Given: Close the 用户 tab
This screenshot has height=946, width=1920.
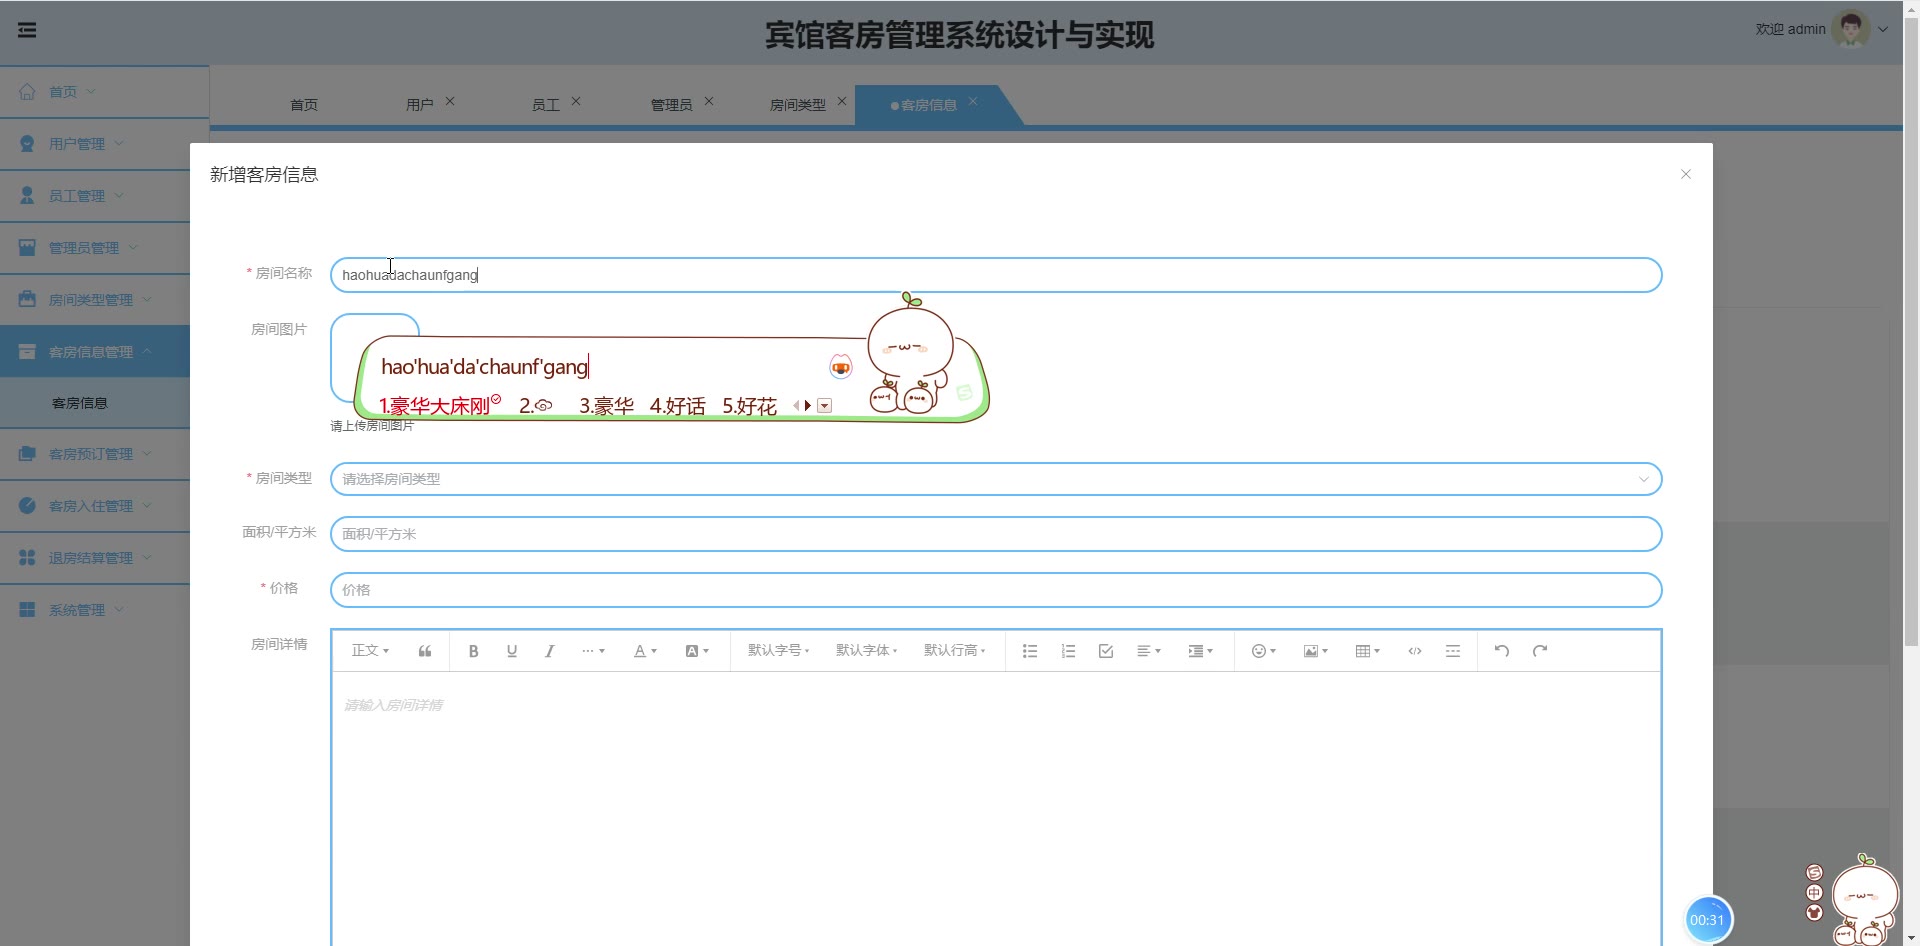Looking at the screenshot, I should tap(450, 102).
